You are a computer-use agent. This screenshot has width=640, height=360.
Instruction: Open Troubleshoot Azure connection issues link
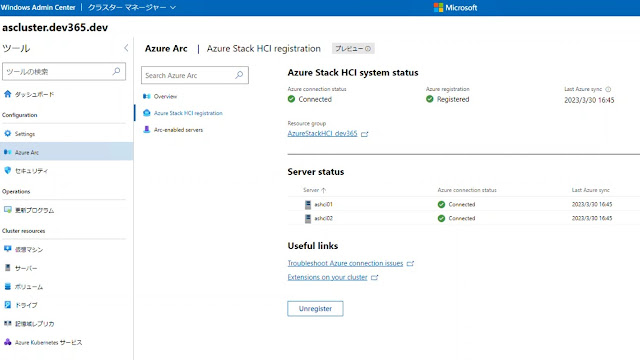(x=345, y=263)
